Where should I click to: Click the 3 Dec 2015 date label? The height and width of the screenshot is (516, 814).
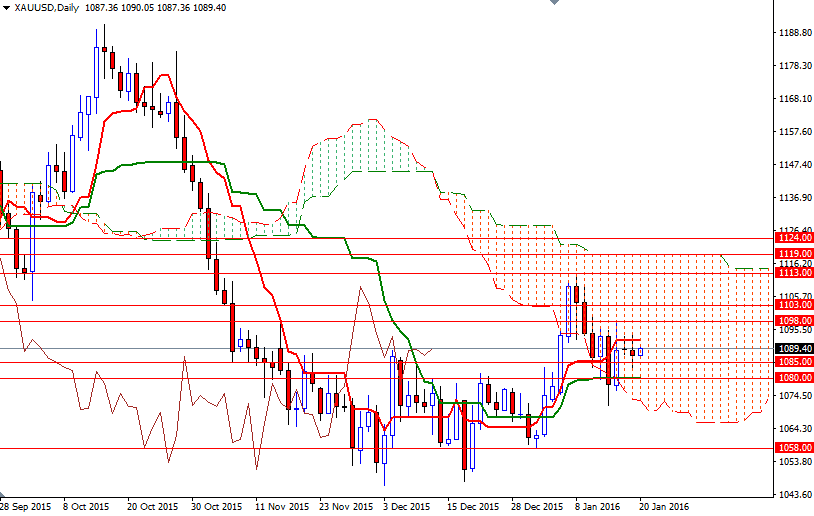pos(407,507)
